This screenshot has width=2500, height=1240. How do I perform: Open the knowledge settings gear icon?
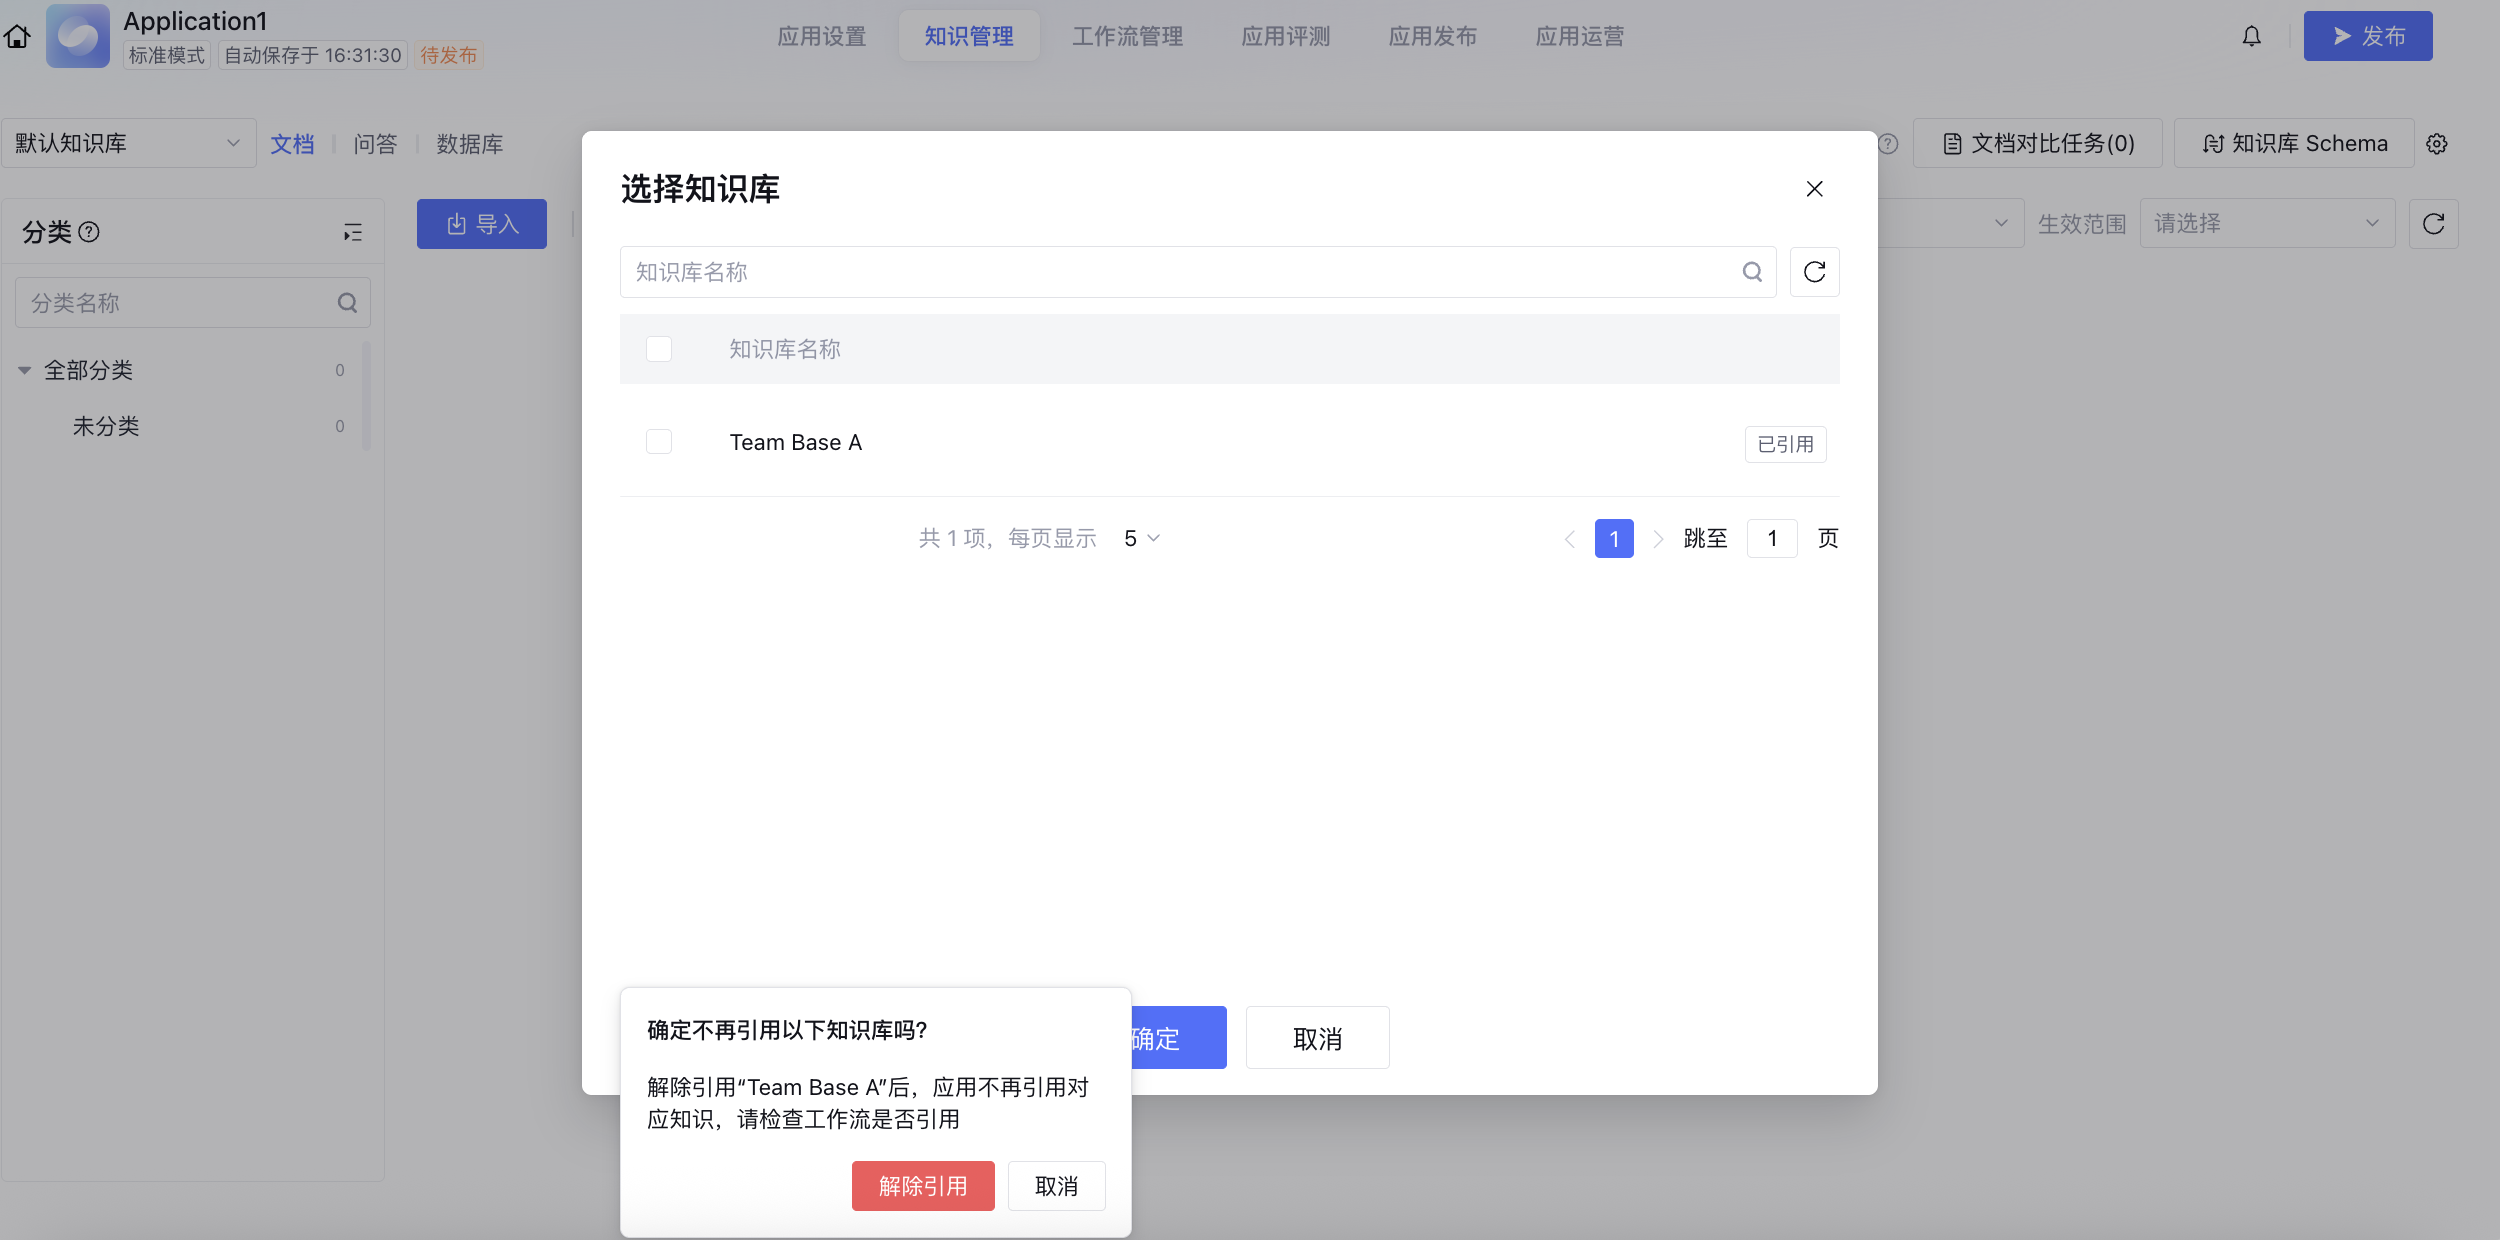pyautogui.click(x=2437, y=144)
